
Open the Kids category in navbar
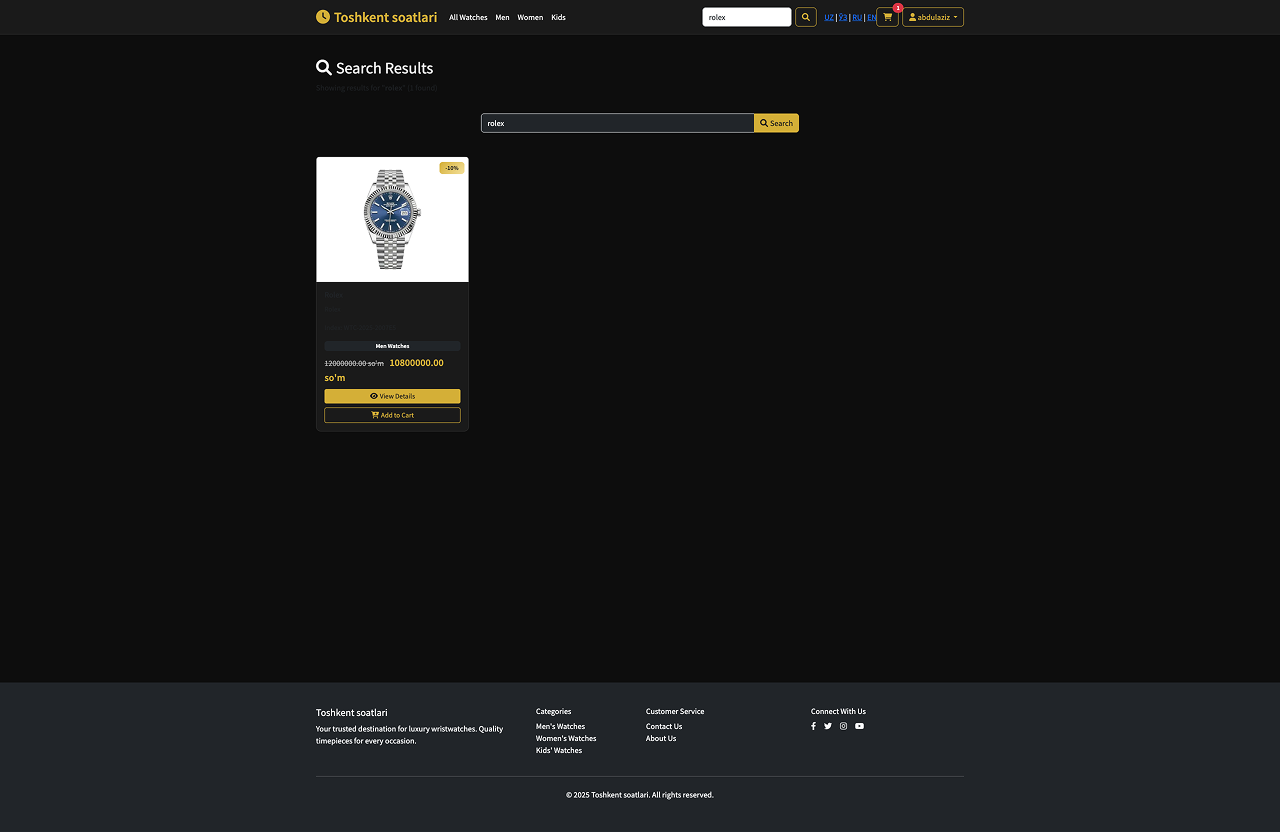click(558, 17)
